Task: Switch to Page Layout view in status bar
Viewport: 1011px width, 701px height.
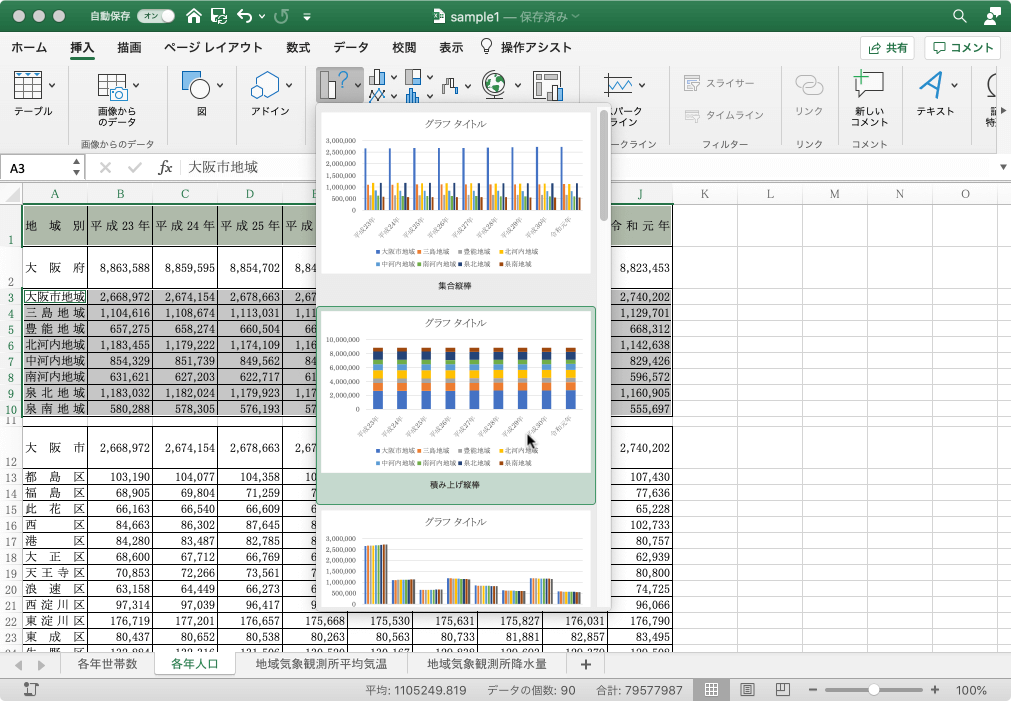Action: [747, 690]
